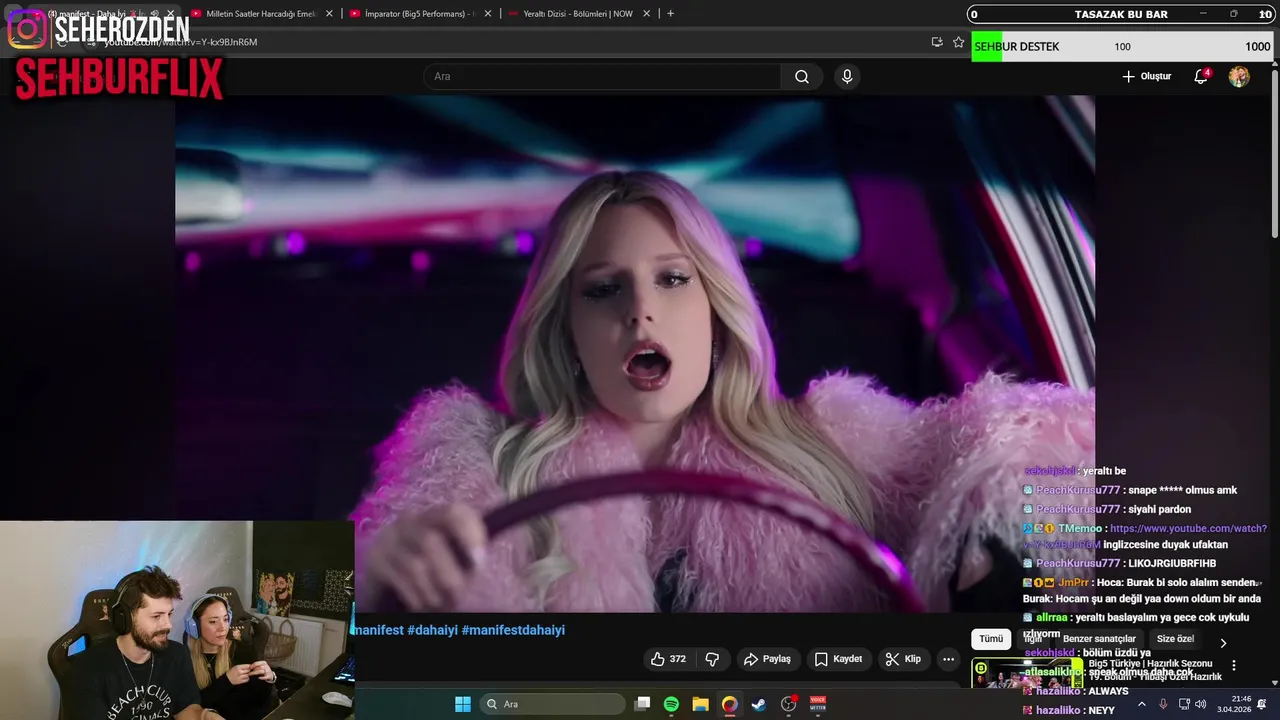Open a new browser tab with plus

pyautogui.click(x=670, y=14)
